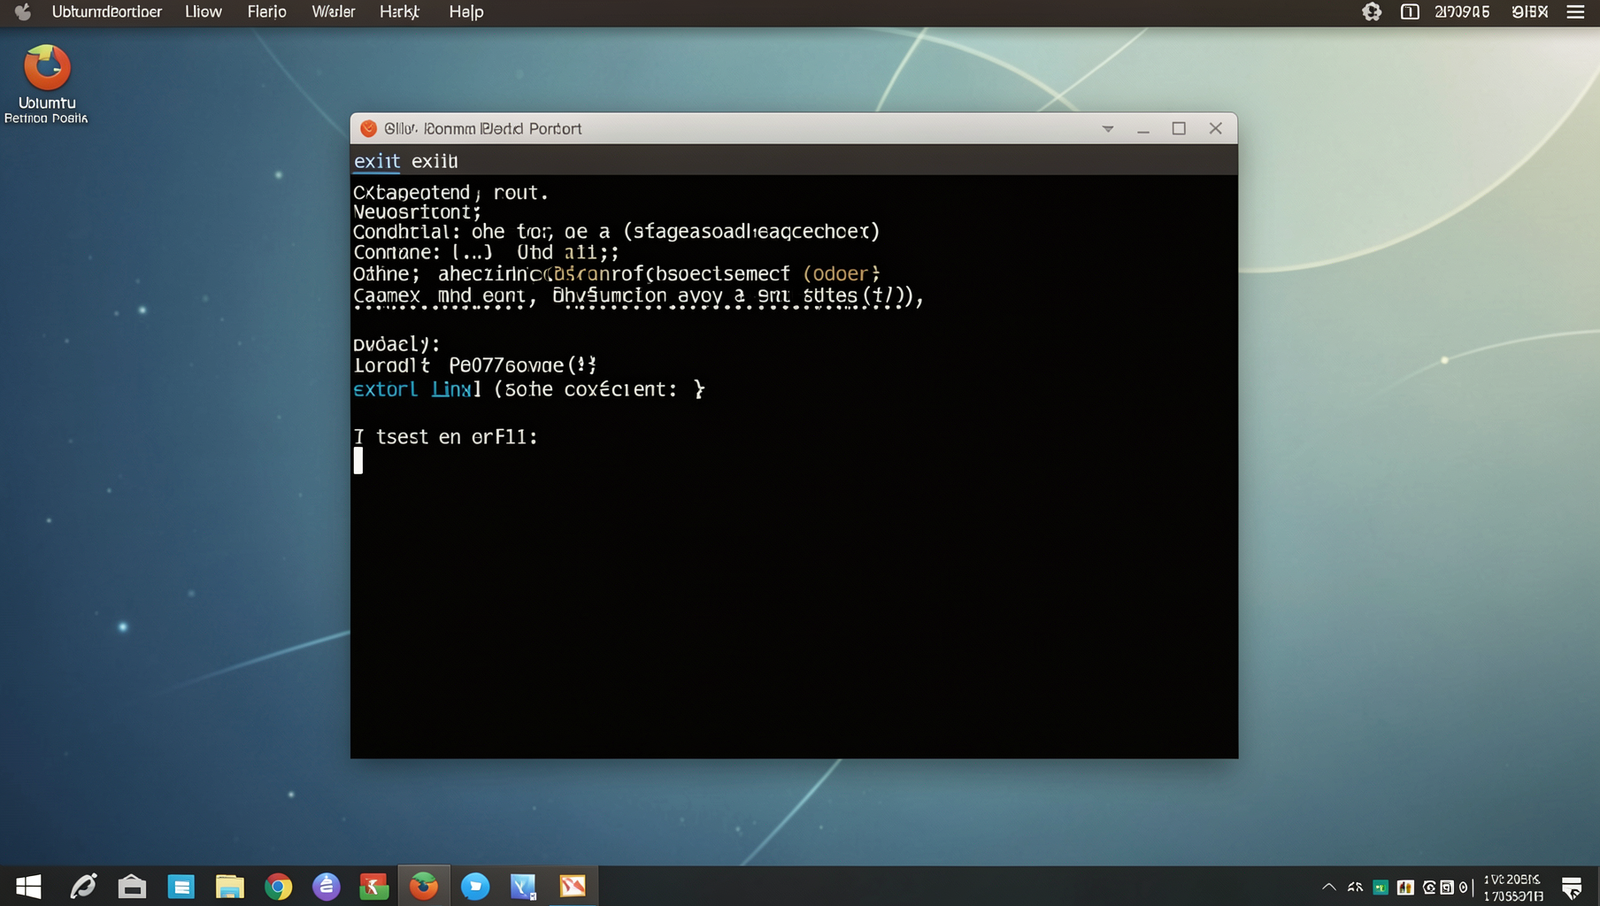This screenshot has height=906, width=1600.
Task: Open the Ubturndeortloer menu
Action: tap(107, 12)
